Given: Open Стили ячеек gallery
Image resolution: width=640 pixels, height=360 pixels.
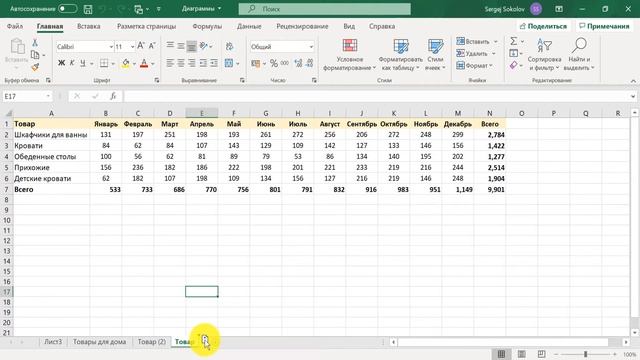Looking at the screenshot, I should [x=436, y=55].
